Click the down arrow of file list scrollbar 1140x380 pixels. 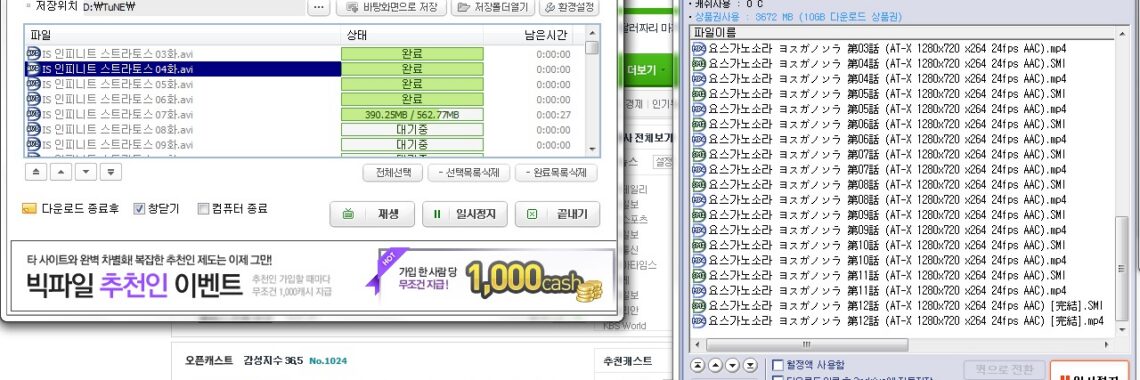593,149
